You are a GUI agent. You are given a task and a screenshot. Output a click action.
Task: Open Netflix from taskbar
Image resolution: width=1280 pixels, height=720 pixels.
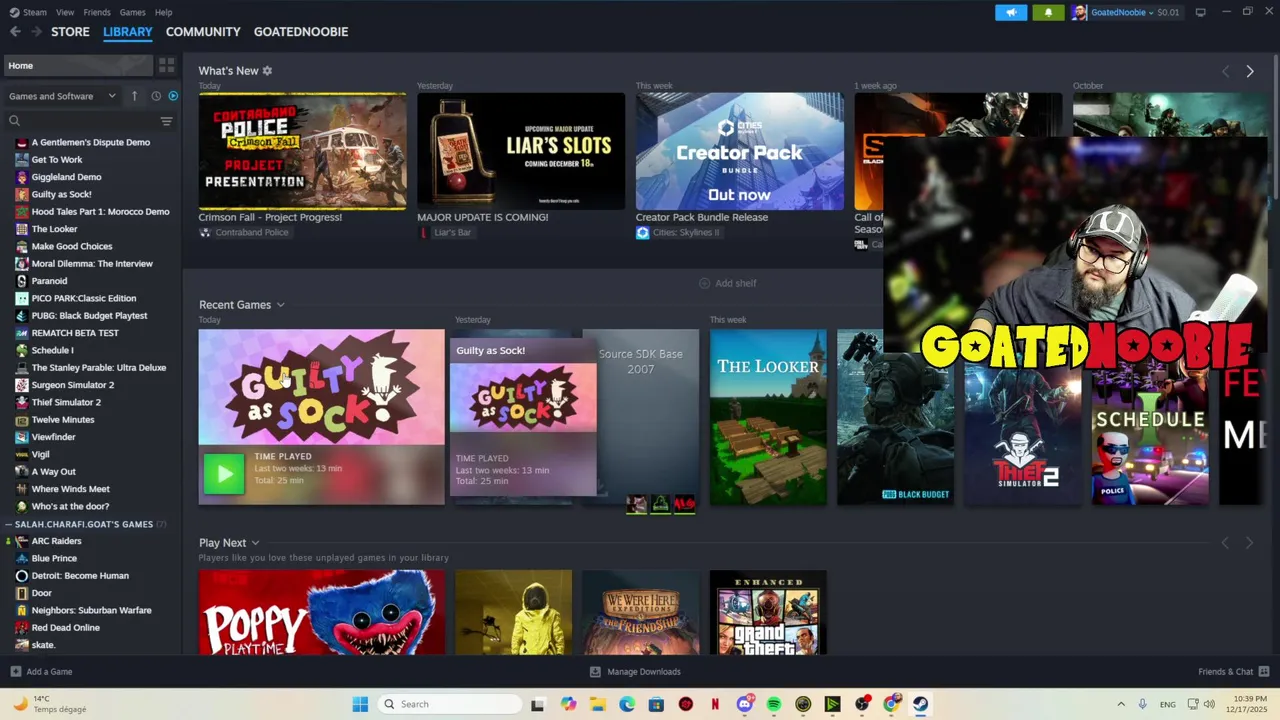click(715, 704)
